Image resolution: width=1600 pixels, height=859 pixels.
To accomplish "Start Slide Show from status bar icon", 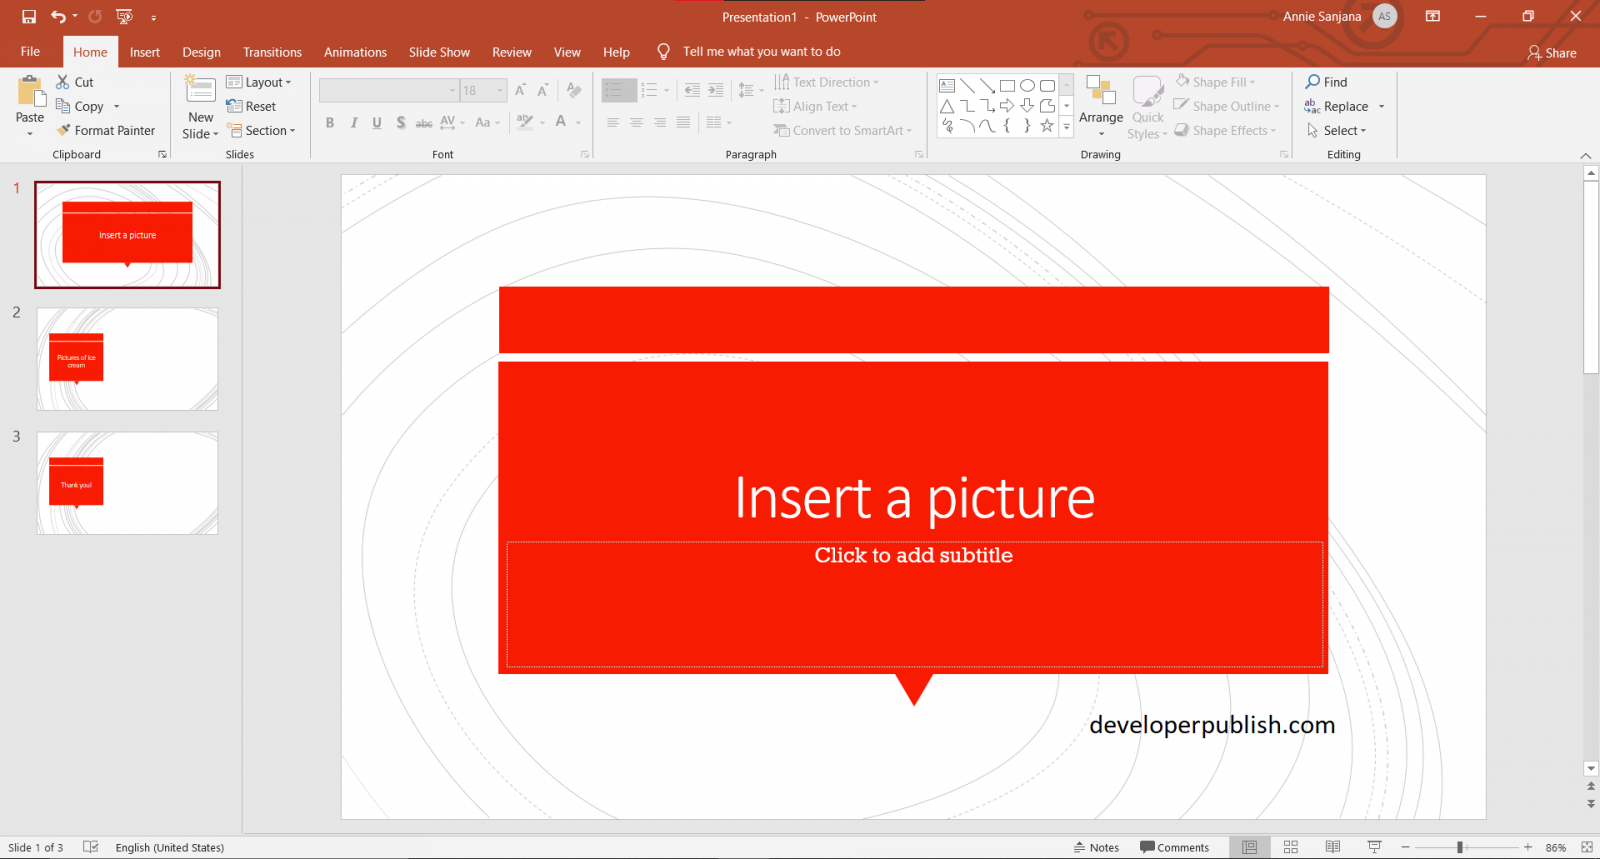I will click(x=1374, y=847).
